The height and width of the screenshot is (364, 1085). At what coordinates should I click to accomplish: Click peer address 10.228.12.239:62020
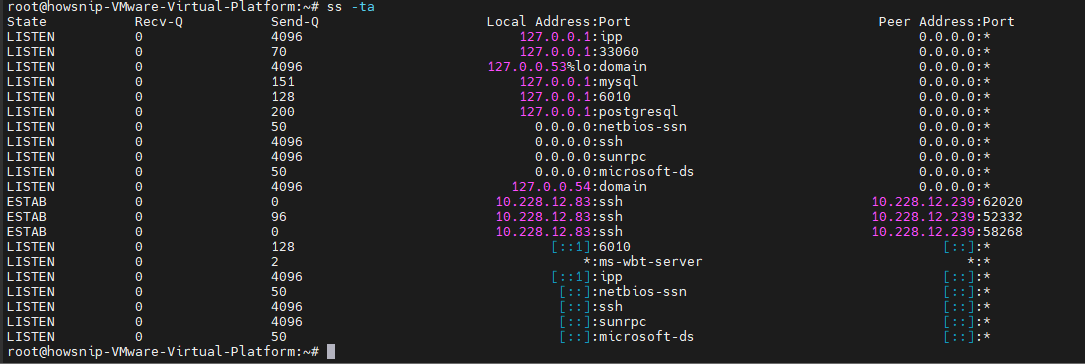[947, 202]
